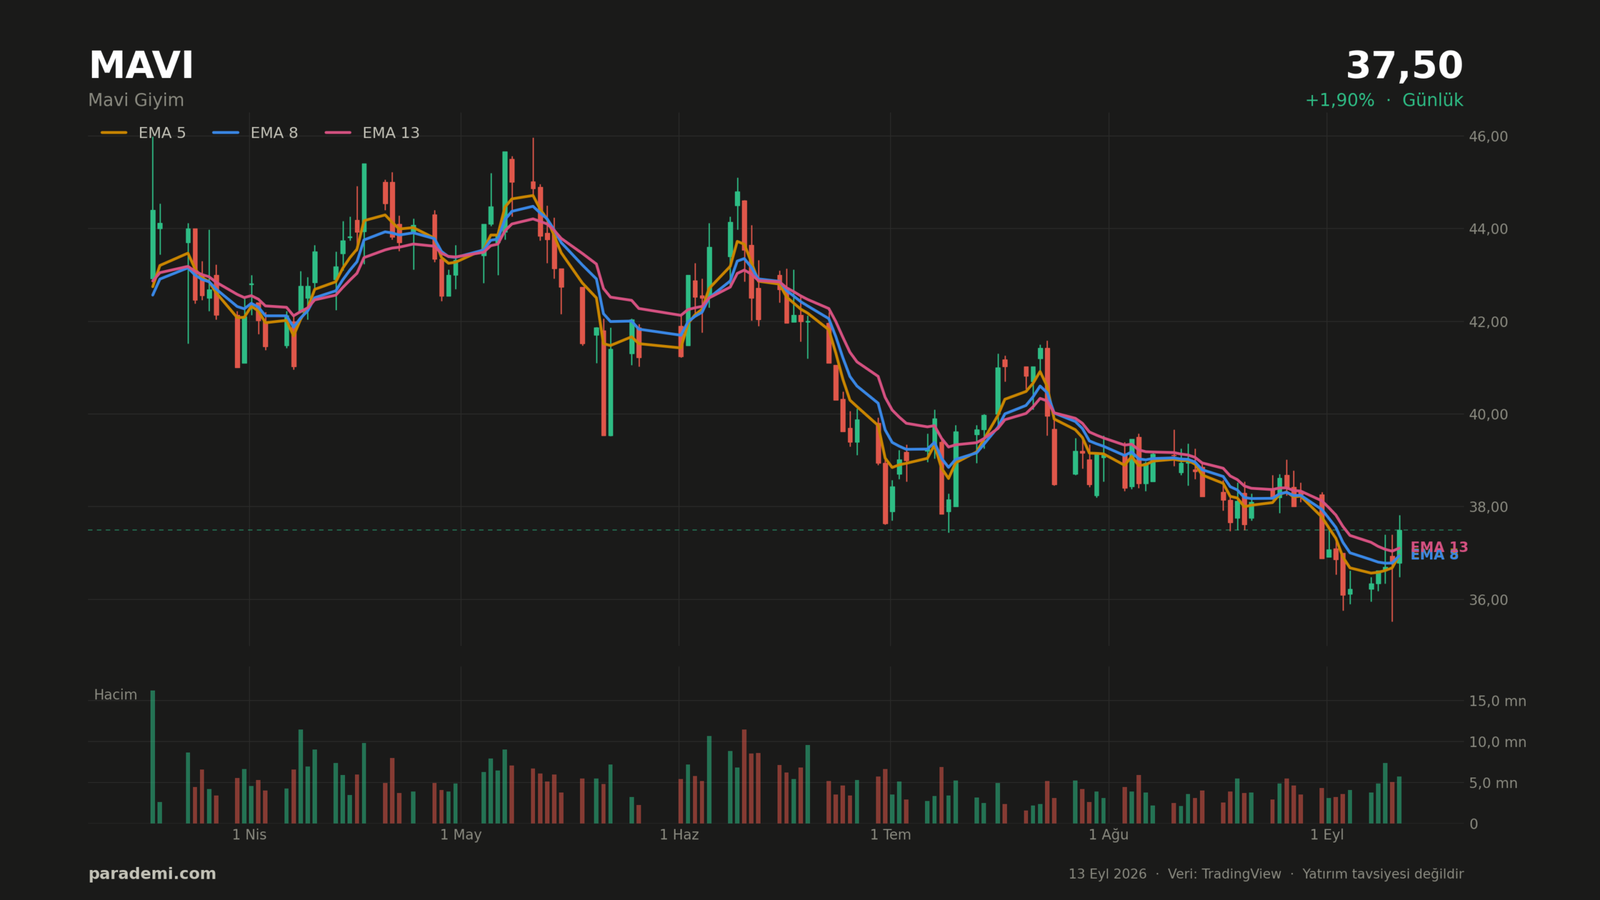Click the +1,90% daily change figure
The image size is (1600, 900).
1339,101
